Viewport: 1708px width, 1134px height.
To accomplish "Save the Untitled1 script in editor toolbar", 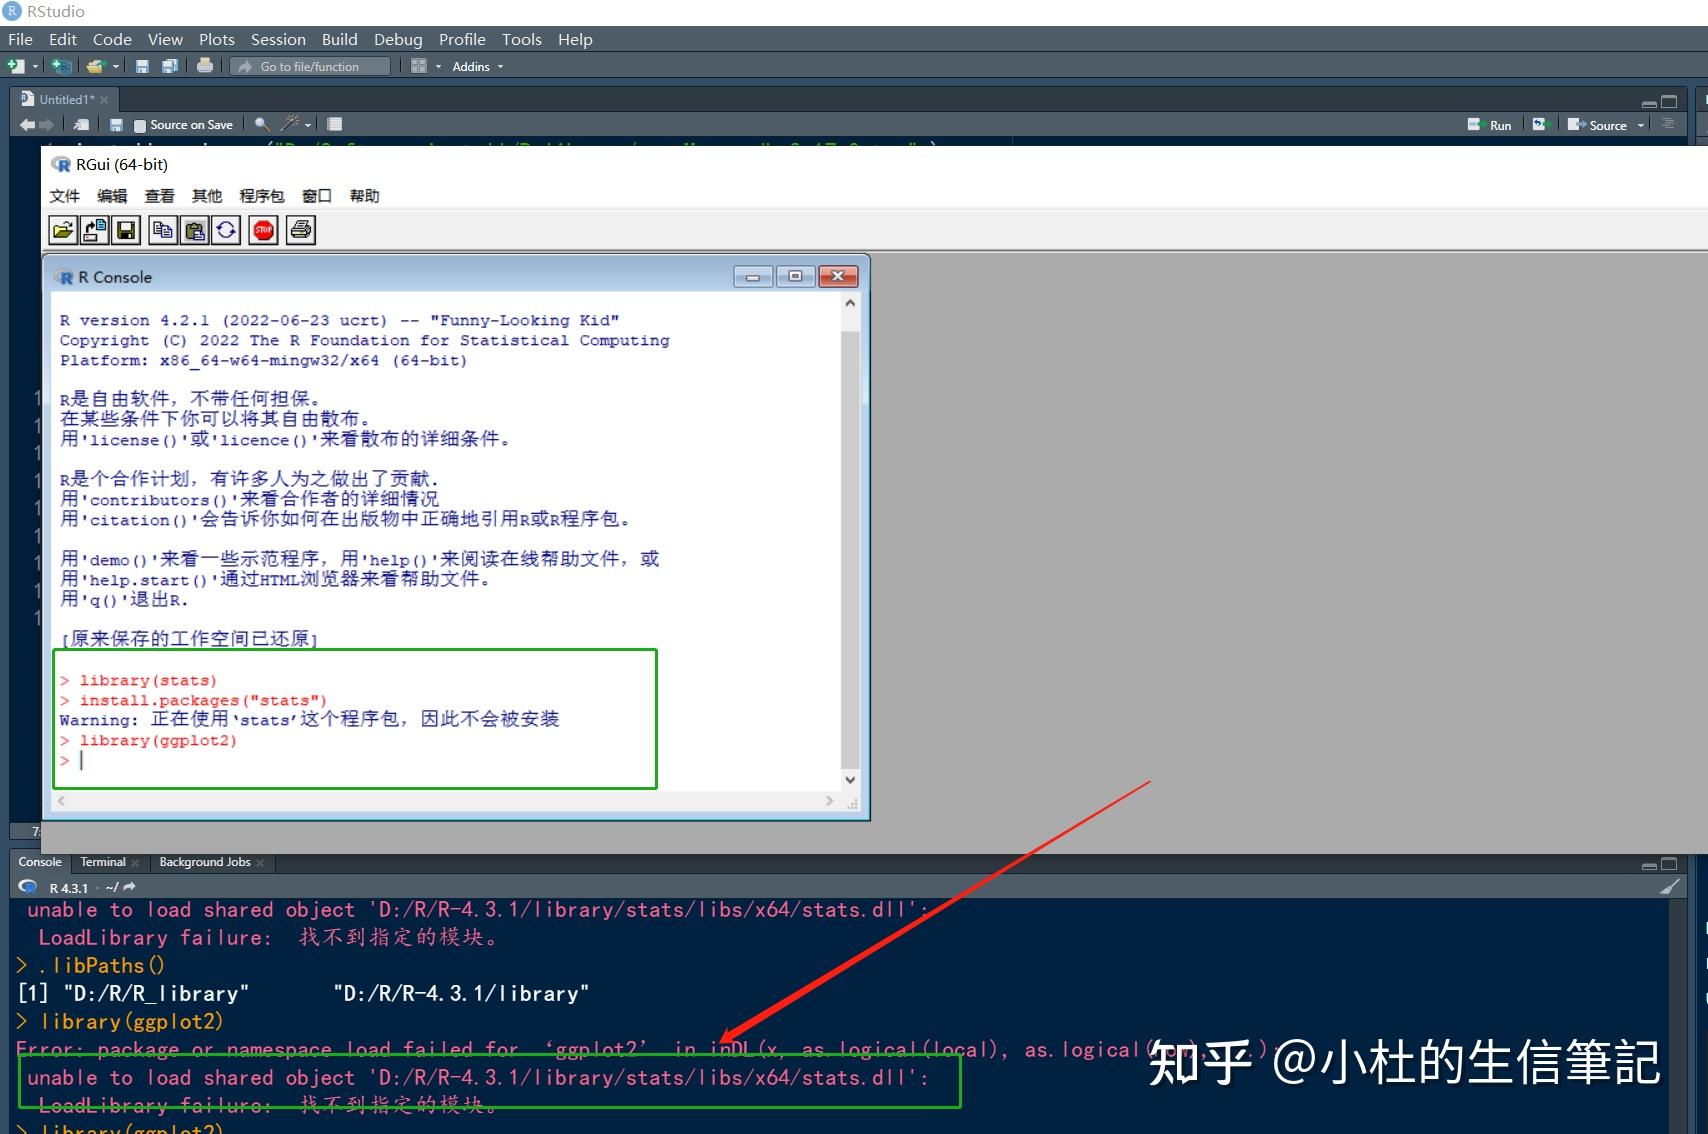I will pyautogui.click(x=116, y=125).
